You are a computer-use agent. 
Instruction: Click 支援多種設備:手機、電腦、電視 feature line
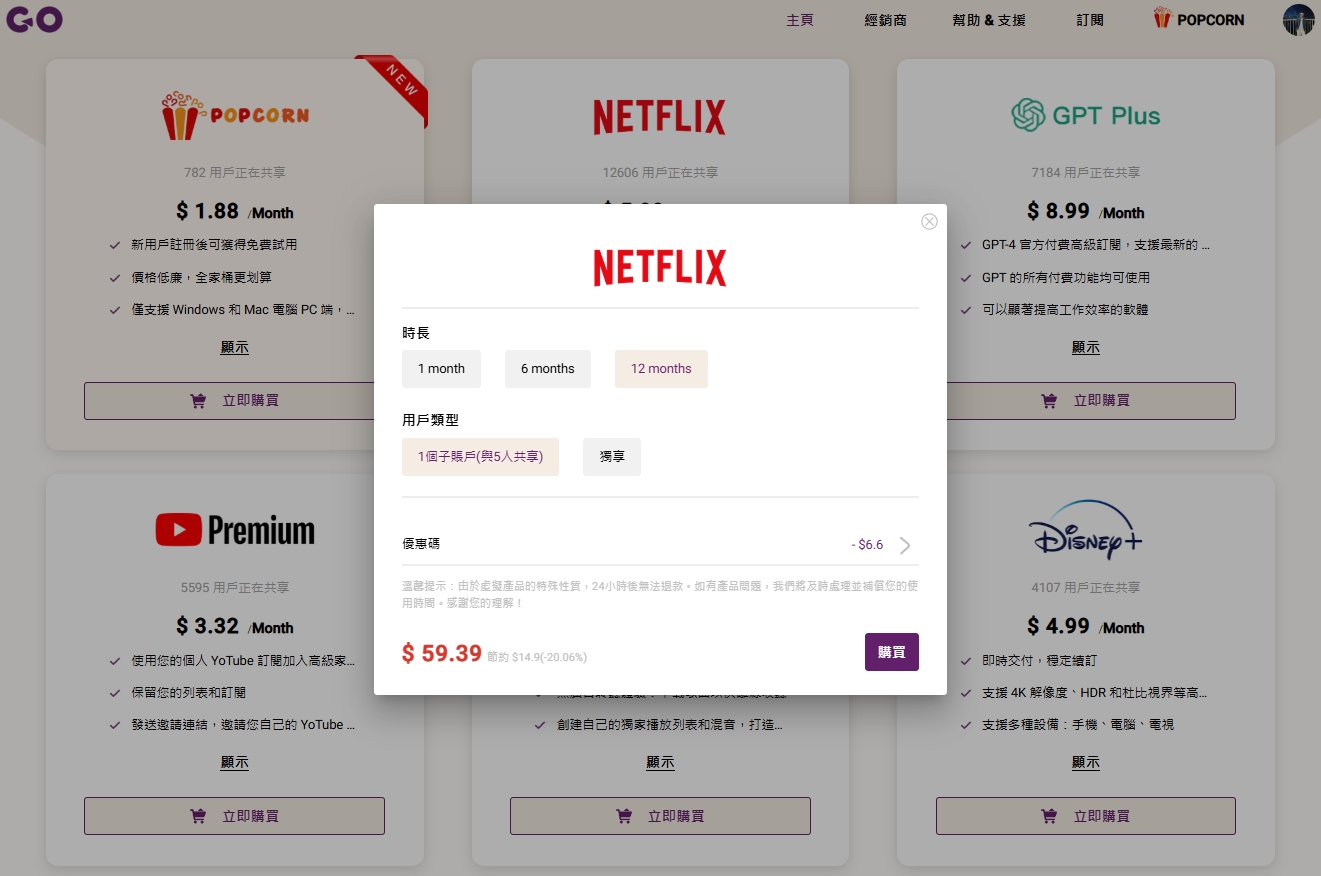[x=1078, y=725]
